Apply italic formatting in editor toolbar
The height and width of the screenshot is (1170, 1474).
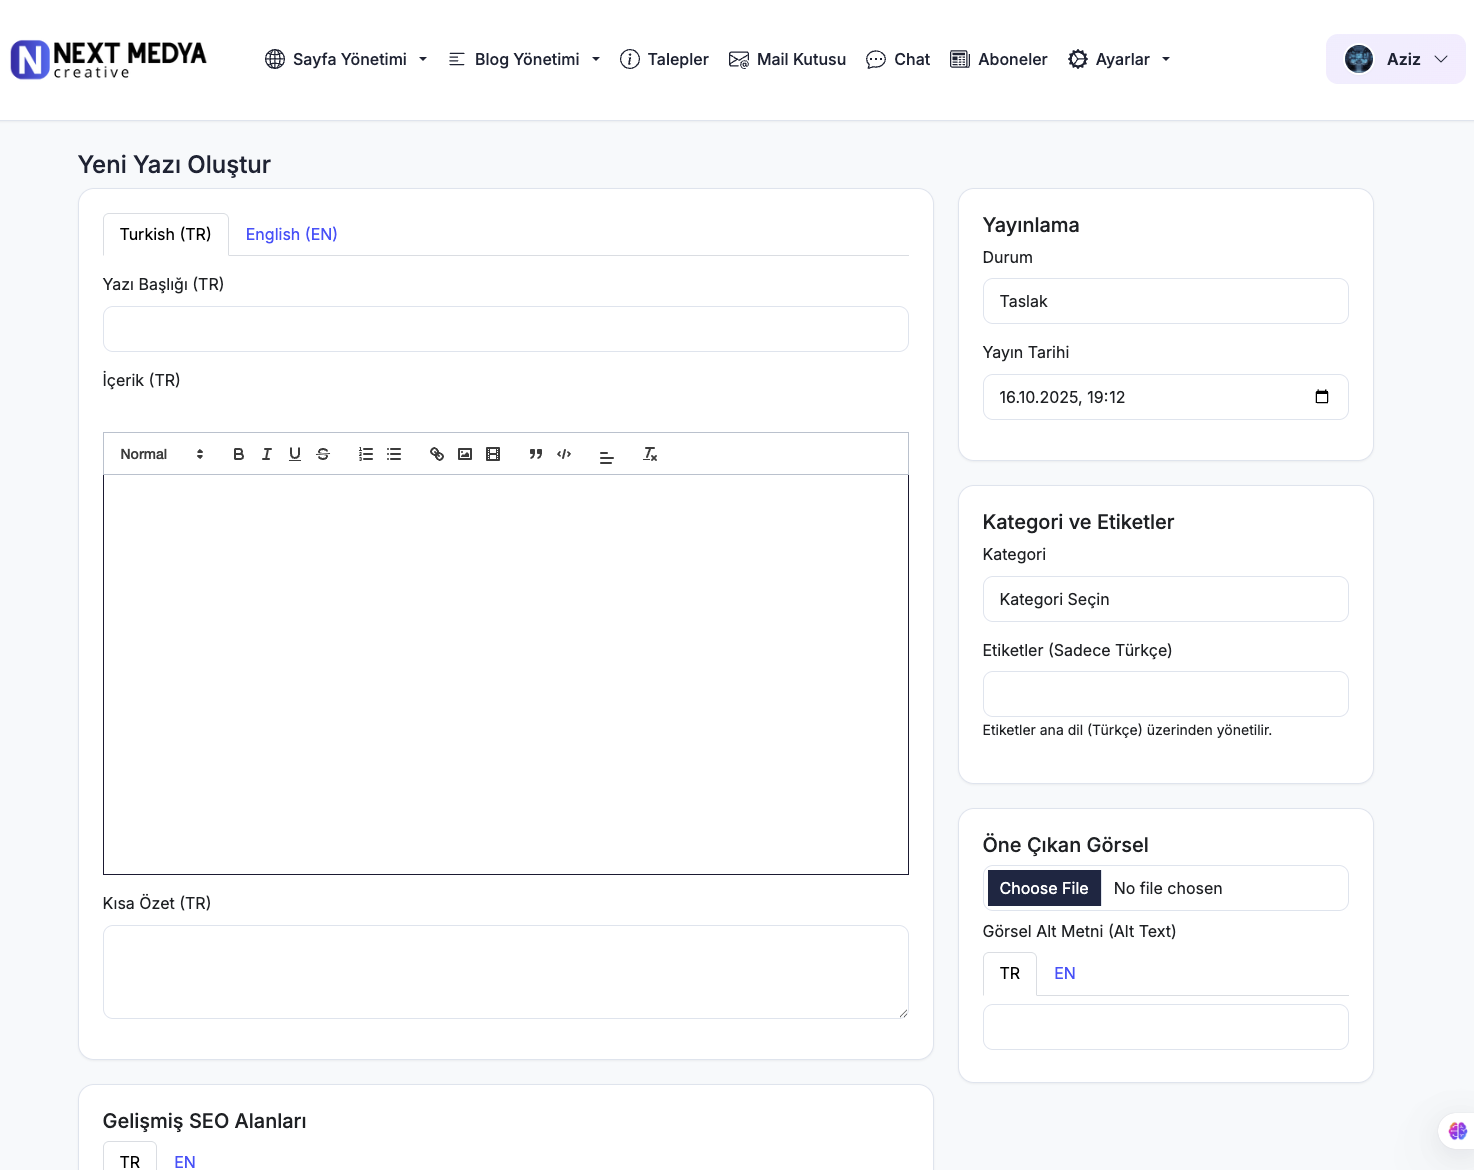click(266, 454)
